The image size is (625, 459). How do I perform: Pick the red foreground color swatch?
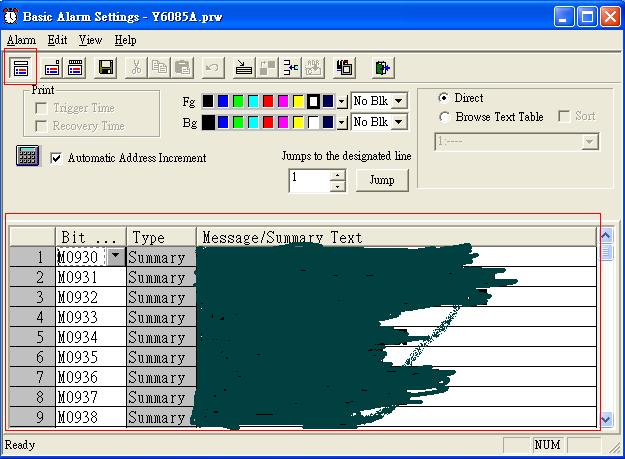[268, 101]
